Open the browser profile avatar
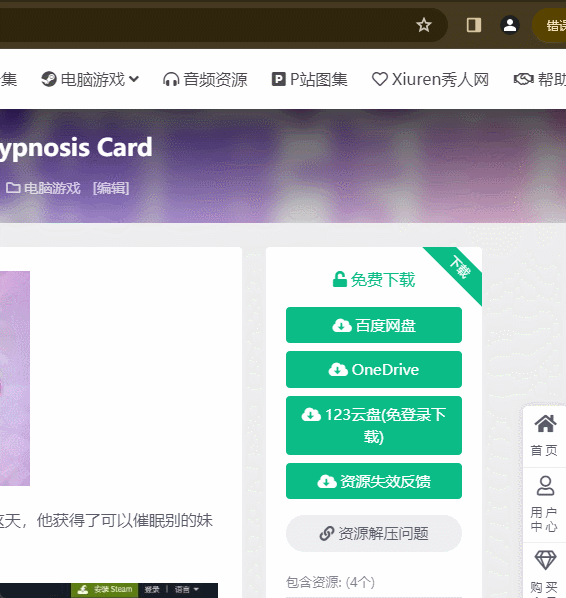The width and height of the screenshot is (566, 598). click(510, 25)
